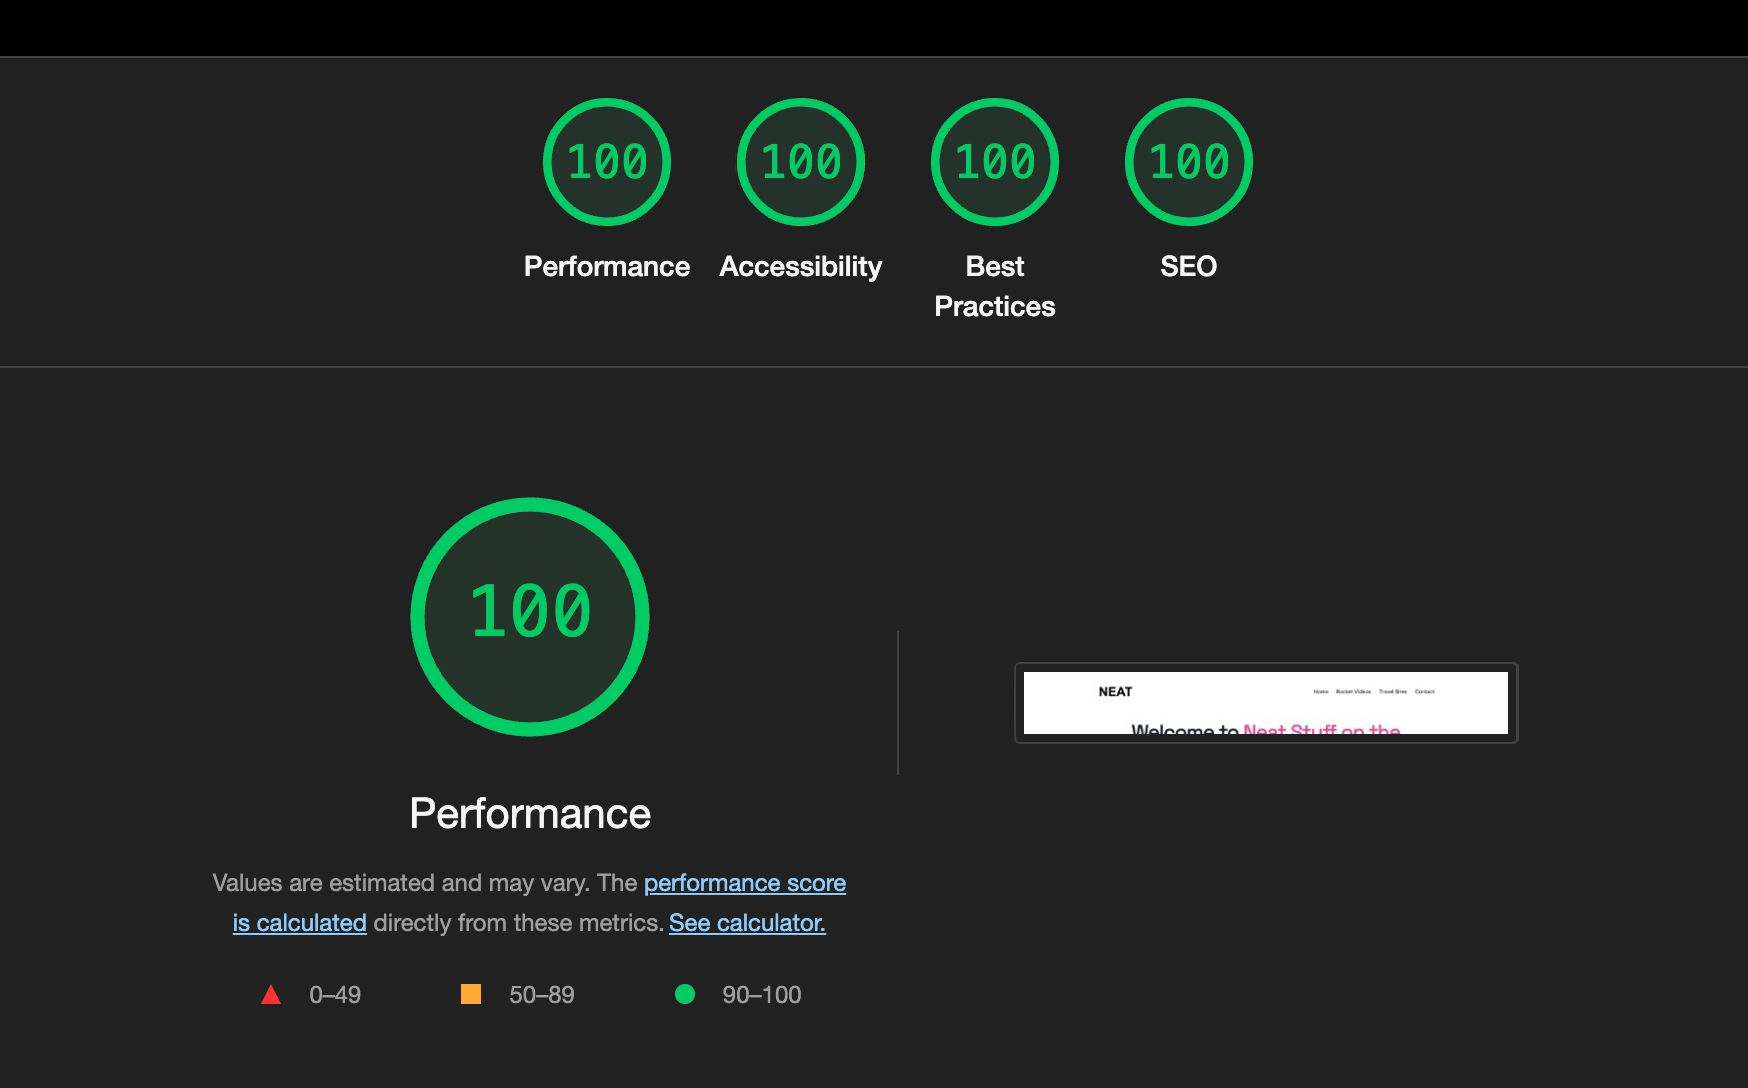The height and width of the screenshot is (1088, 1748).
Task: Click the Performance score gauge in summary row
Action: click(606, 163)
